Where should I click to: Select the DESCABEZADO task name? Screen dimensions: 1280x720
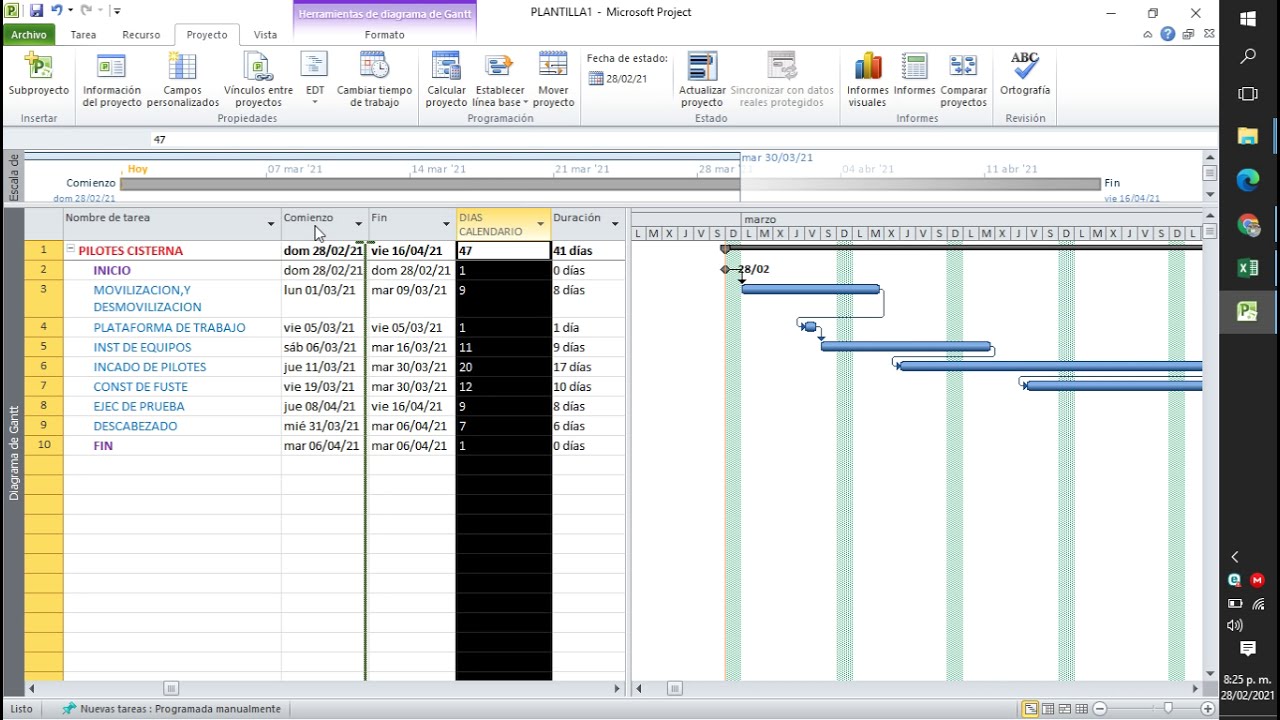(135, 426)
